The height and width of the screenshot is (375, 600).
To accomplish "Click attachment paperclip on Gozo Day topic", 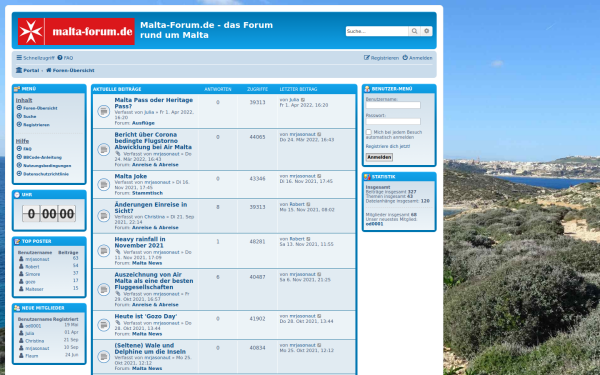I will point(118,323).
